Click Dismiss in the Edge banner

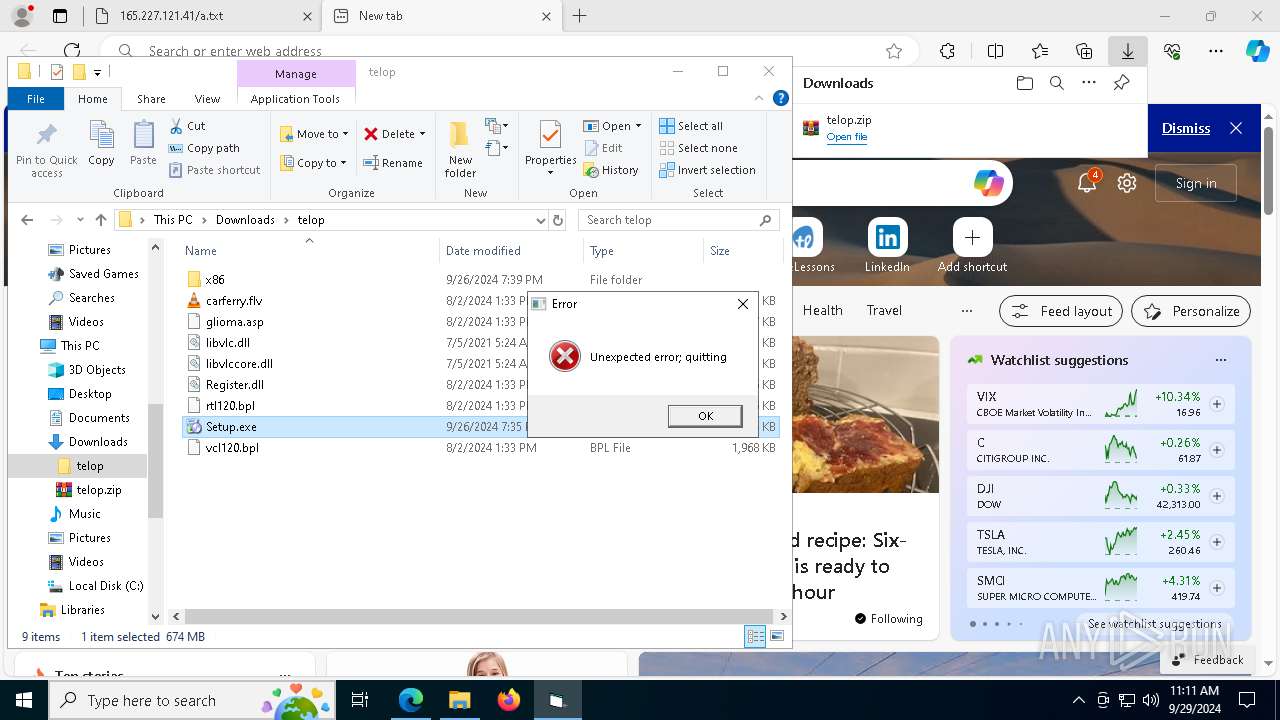[x=1186, y=128]
